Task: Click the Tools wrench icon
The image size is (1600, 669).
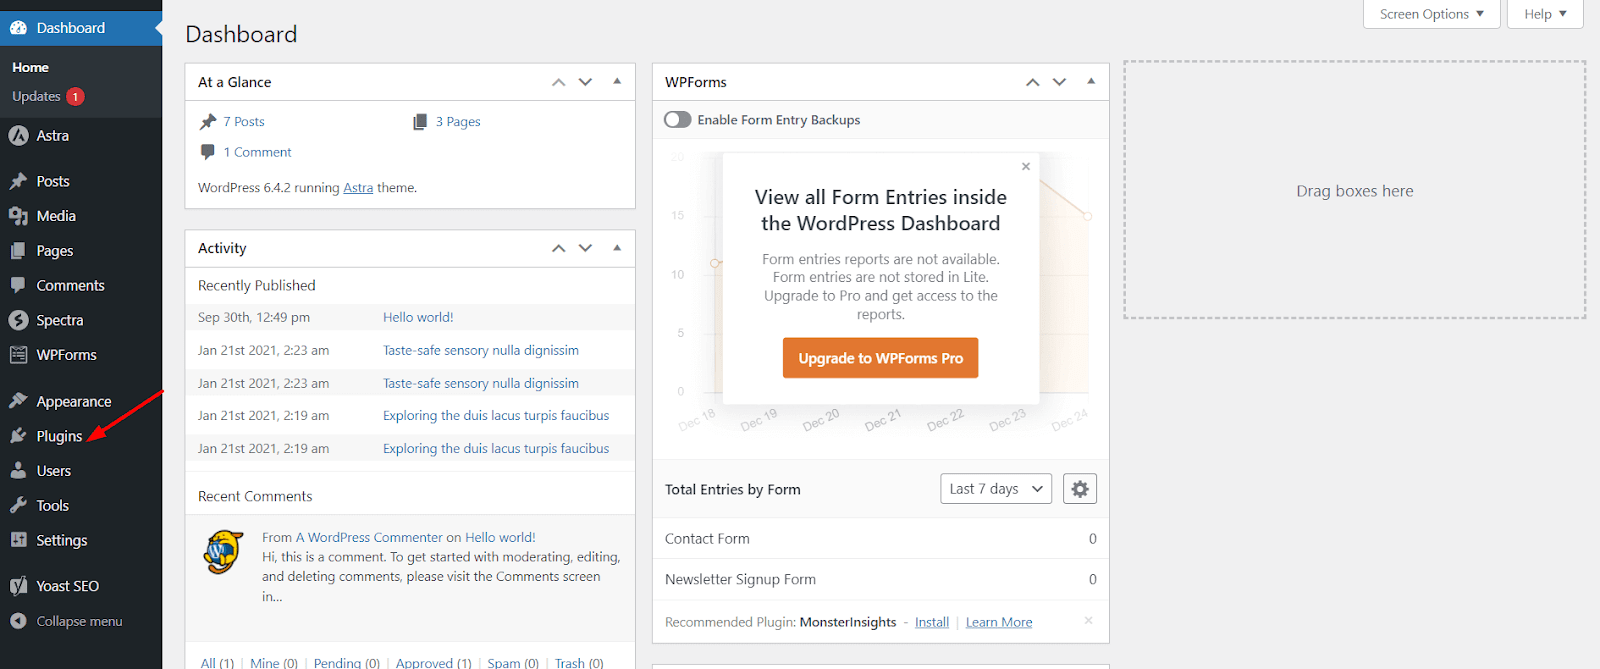Action: [18, 505]
